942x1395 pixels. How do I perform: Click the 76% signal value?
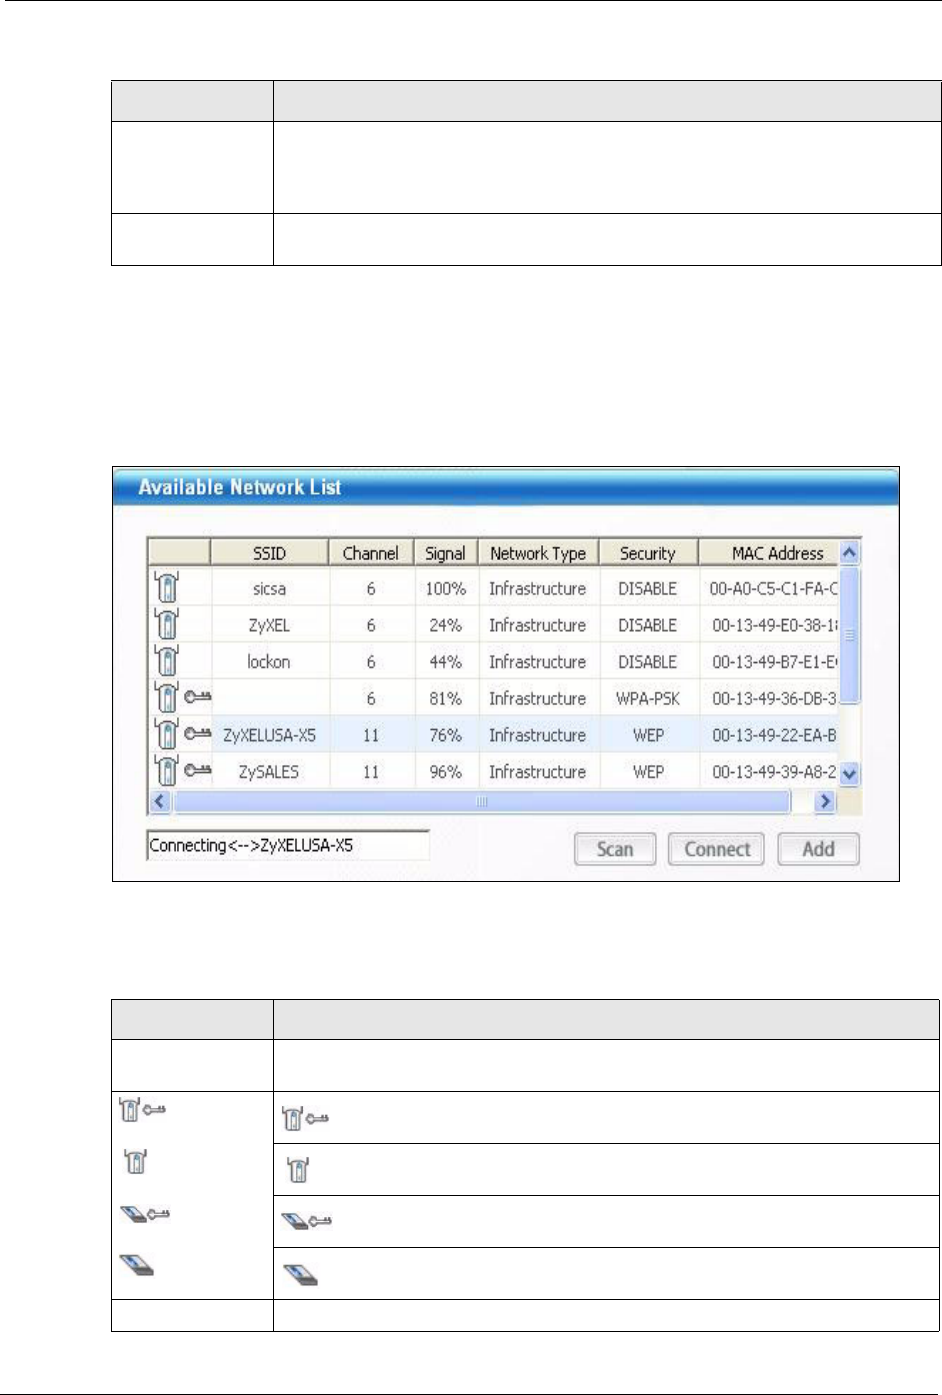(446, 735)
